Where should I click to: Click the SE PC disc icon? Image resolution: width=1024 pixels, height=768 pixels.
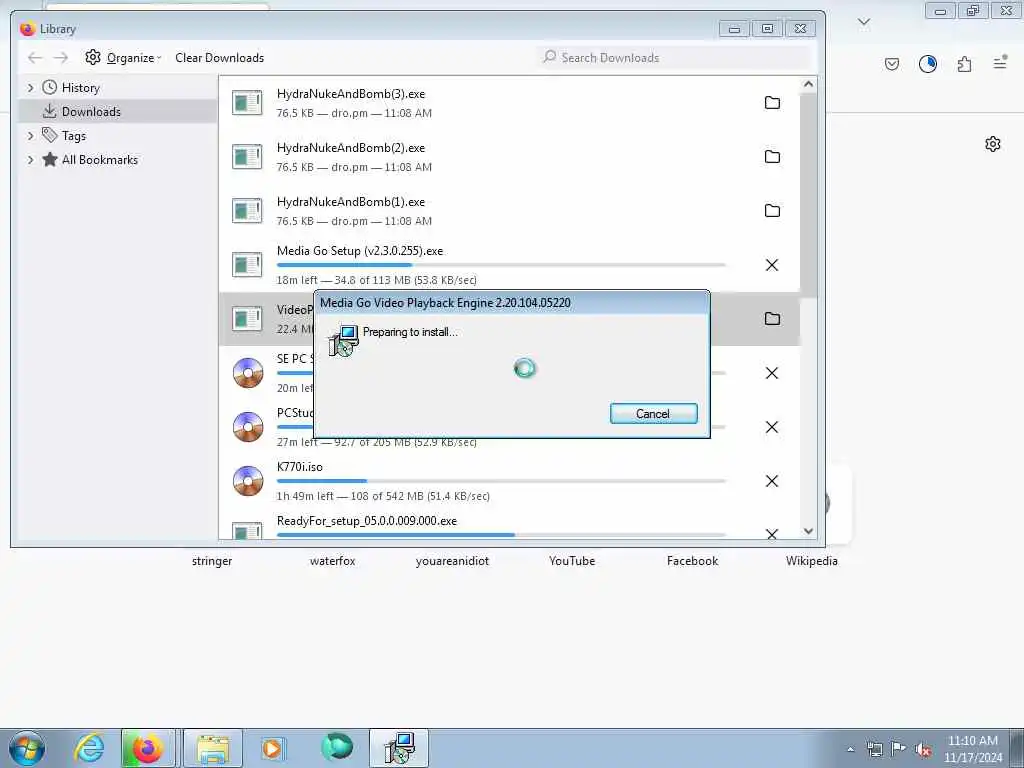(248, 373)
